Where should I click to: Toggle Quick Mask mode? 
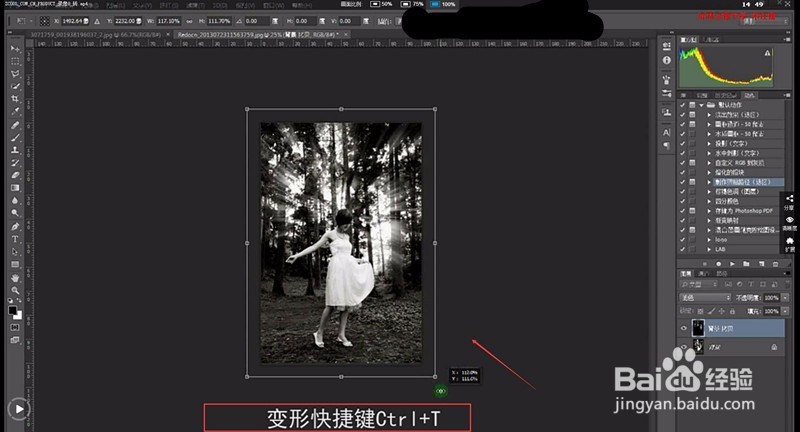pyautogui.click(x=15, y=327)
